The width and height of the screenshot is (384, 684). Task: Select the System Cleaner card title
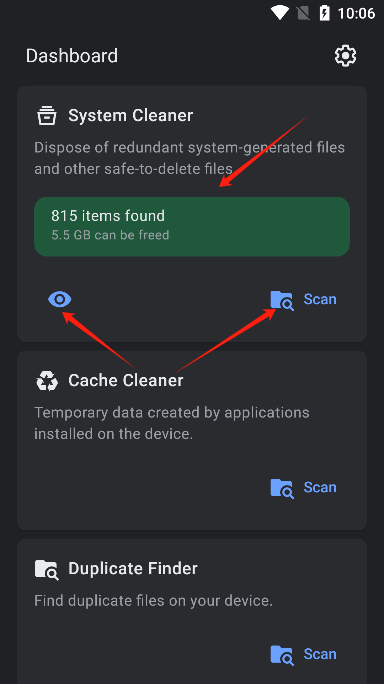(x=130, y=116)
